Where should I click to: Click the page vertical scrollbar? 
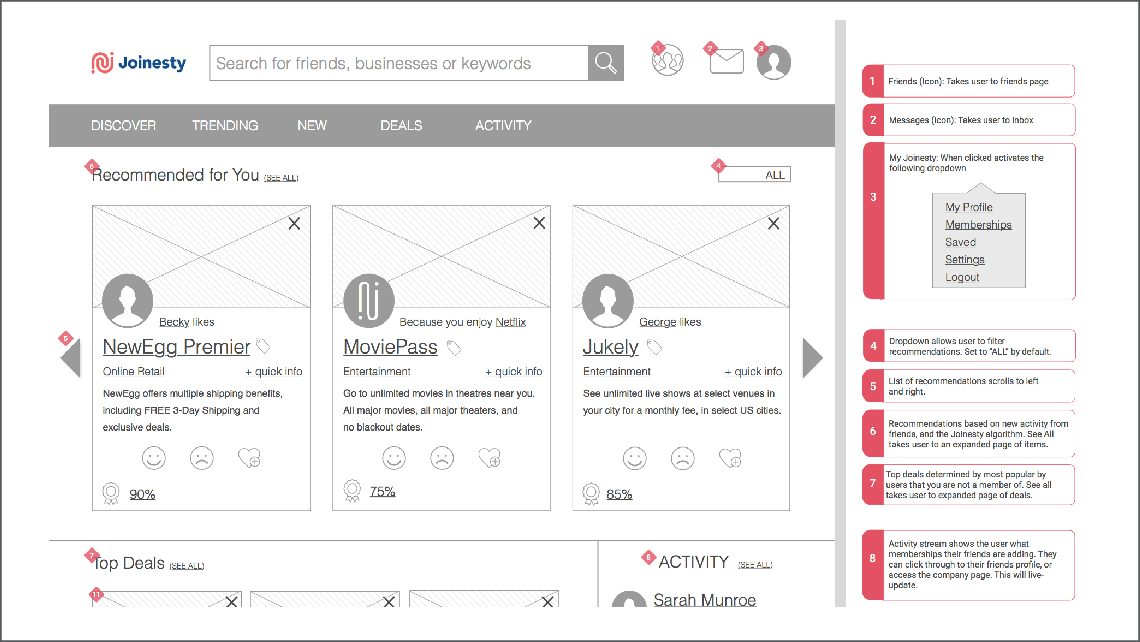click(840, 313)
